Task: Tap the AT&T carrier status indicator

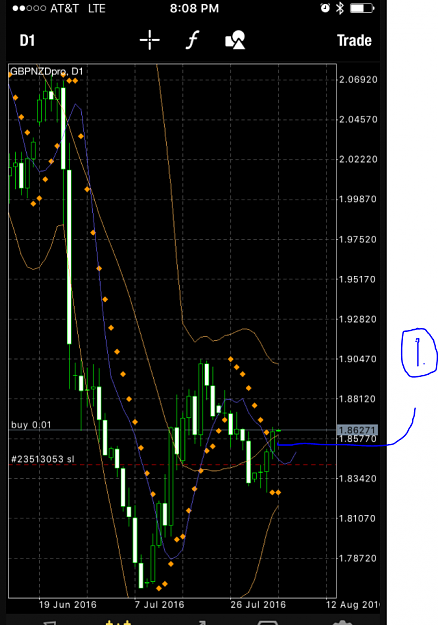Action: (64, 8)
